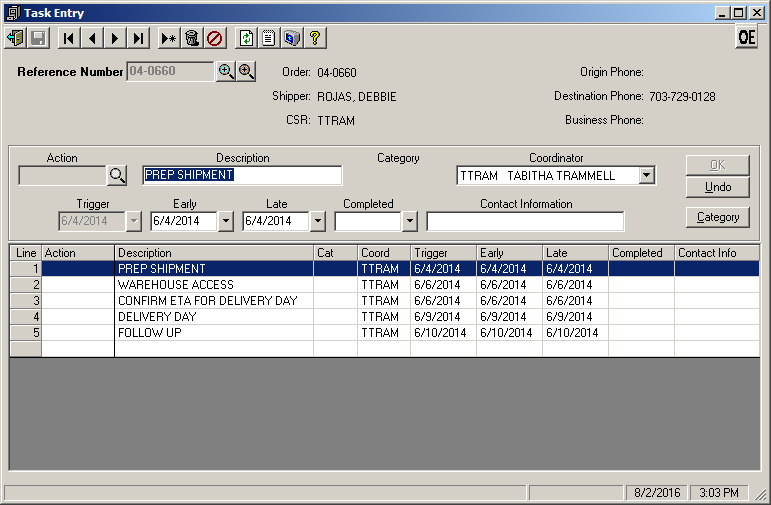Click the Description field with PREP SHIPMENT
The width and height of the screenshot is (771, 505).
(242, 175)
